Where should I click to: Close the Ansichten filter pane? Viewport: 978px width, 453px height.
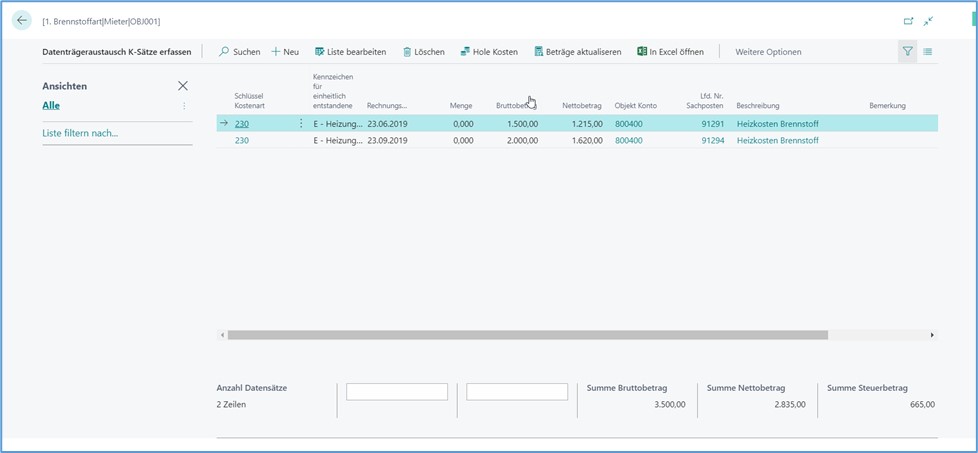click(x=182, y=87)
